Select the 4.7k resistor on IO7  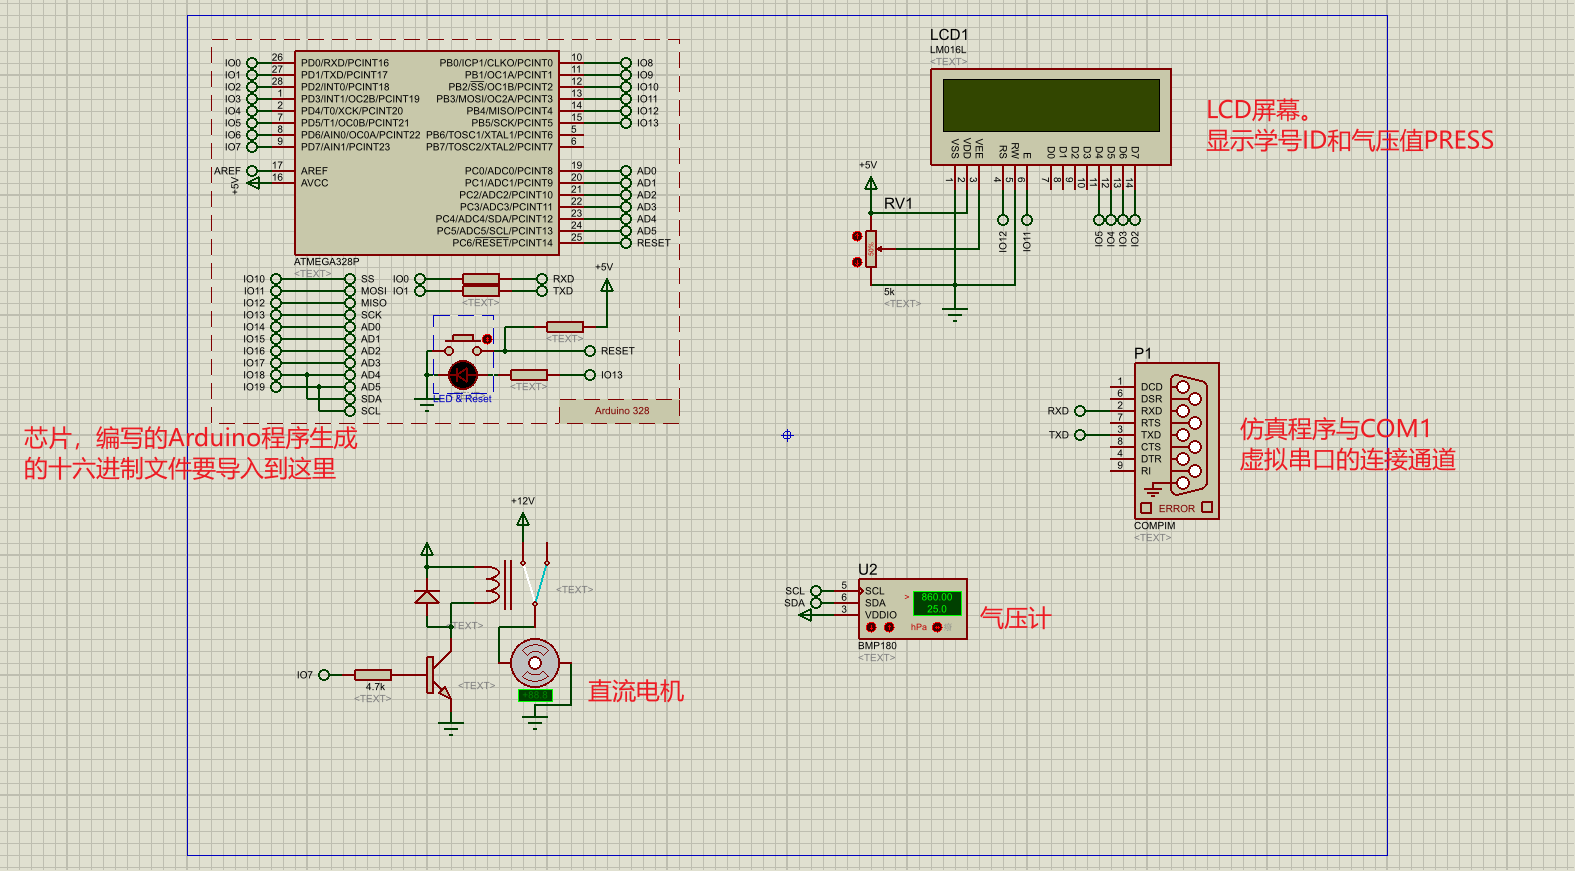[x=372, y=675]
